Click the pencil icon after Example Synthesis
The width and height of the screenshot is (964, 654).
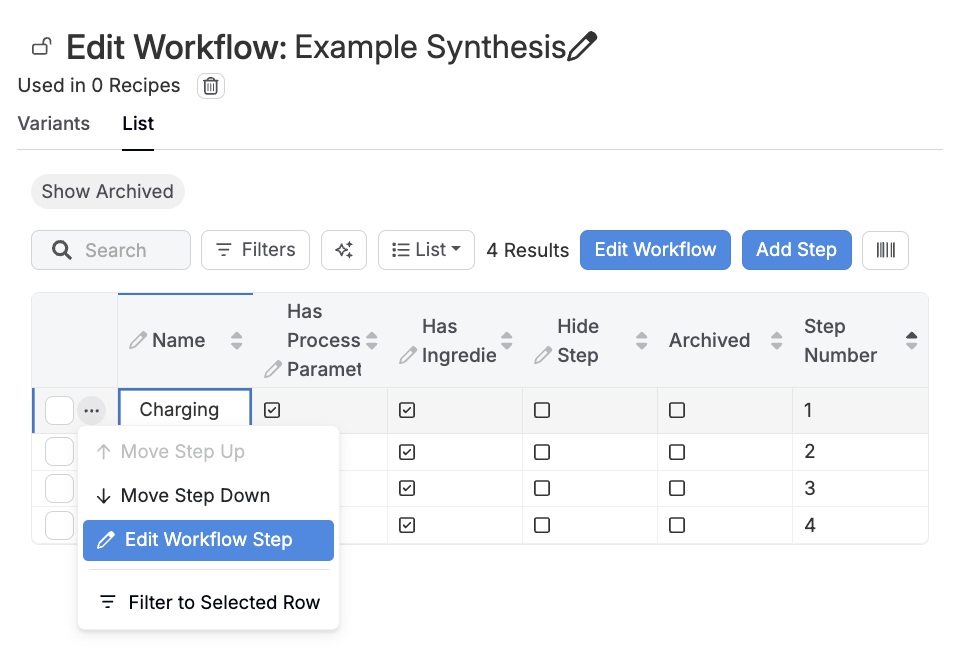pos(582,47)
